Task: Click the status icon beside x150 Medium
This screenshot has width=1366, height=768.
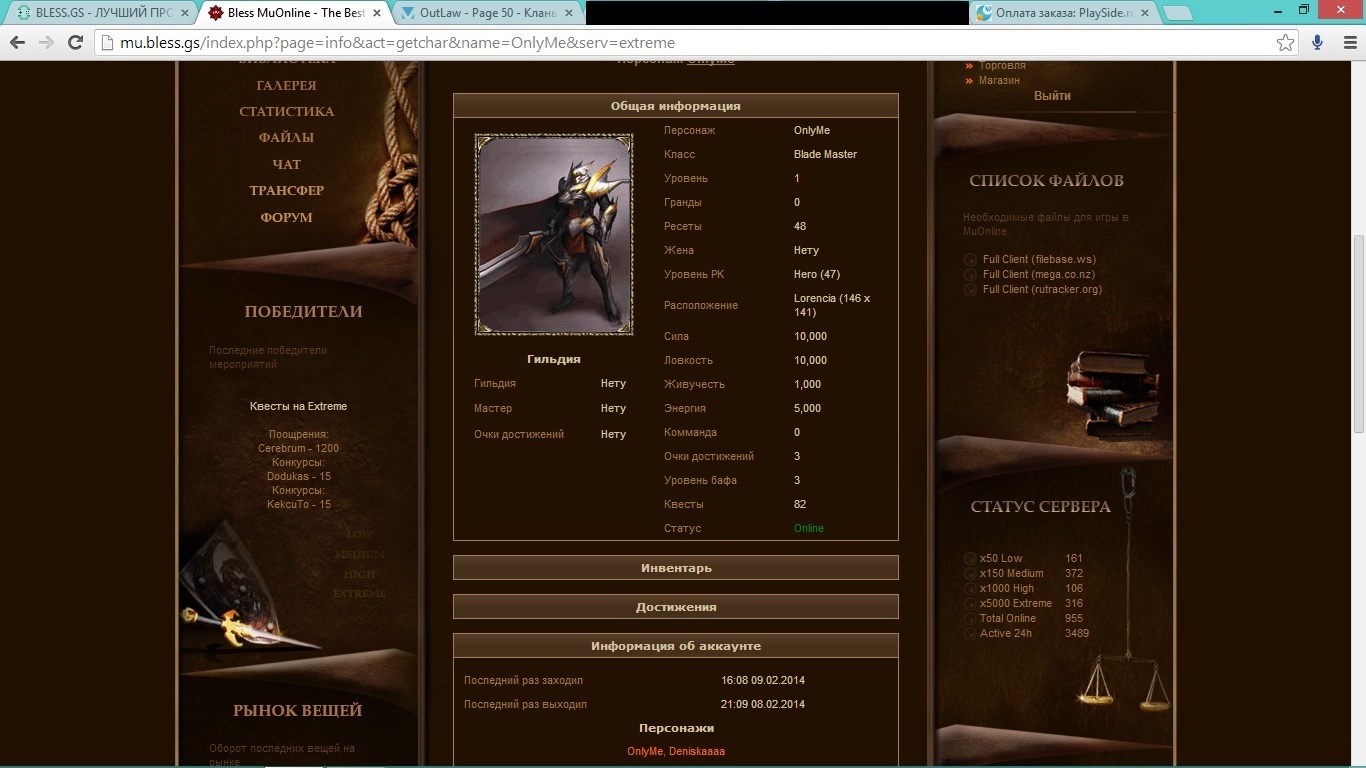Action: click(970, 574)
